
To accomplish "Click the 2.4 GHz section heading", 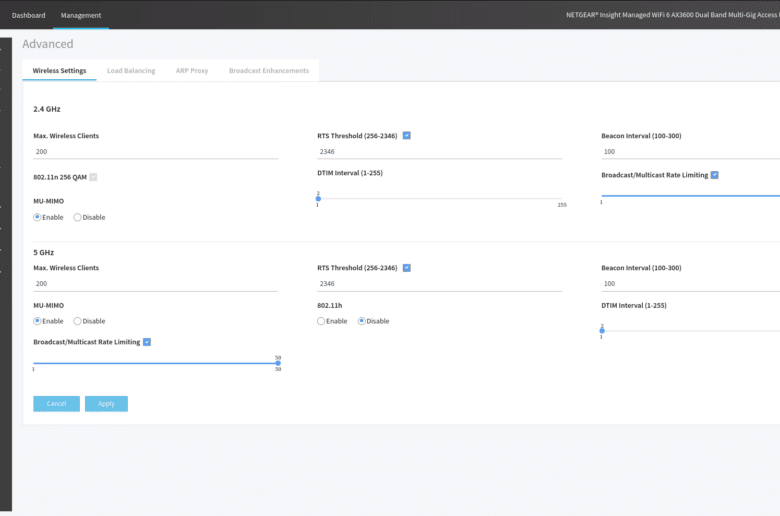I will coord(47,109).
